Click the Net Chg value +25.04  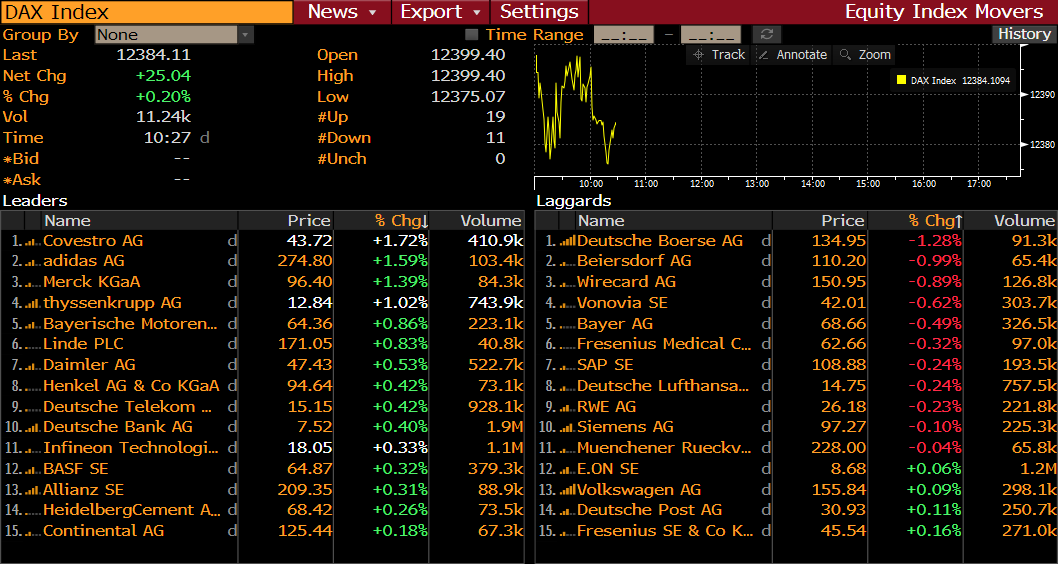coord(163,76)
